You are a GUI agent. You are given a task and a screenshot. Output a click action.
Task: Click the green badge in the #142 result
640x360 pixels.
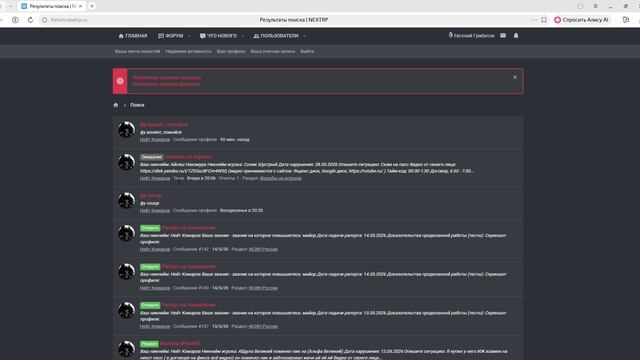click(150, 228)
